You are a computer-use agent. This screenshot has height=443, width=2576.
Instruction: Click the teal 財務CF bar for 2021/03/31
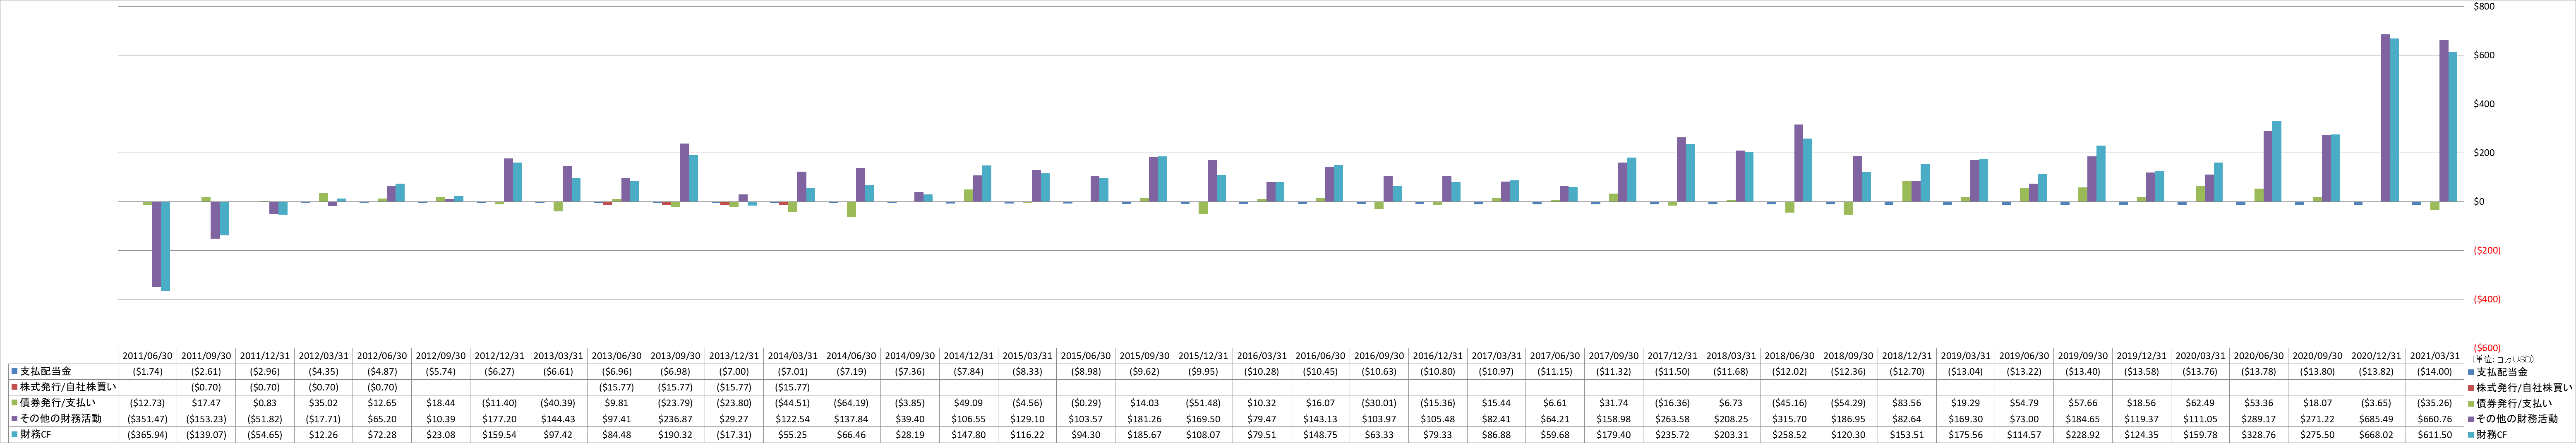tap(2453, 127)
